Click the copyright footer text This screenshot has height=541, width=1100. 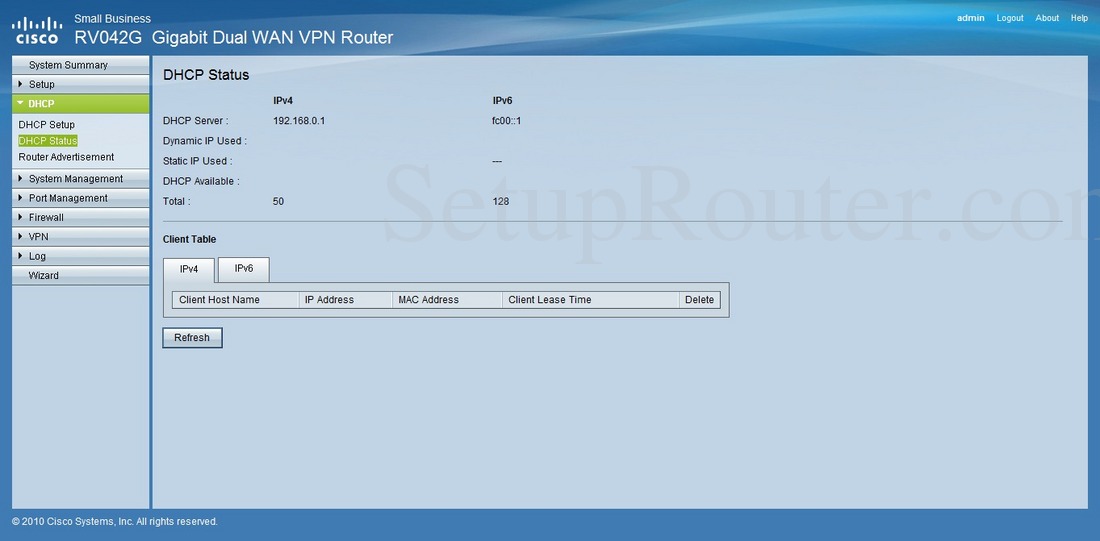[x=115, y=522]
